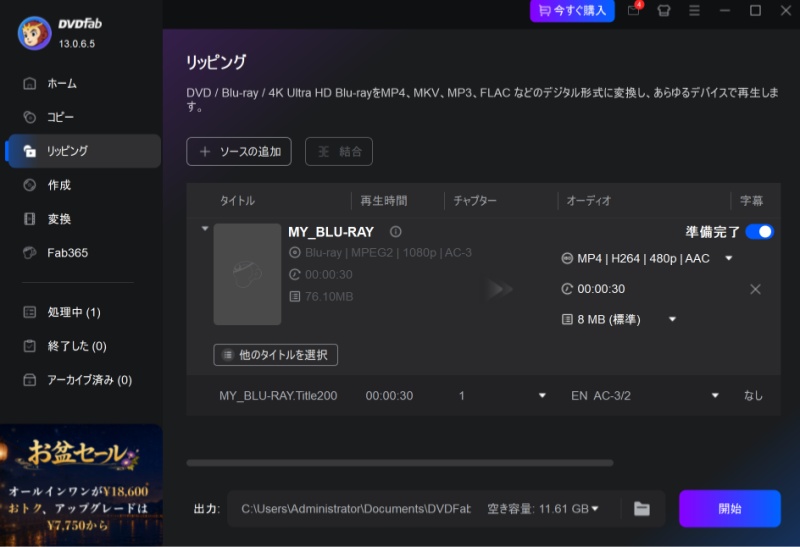Click the Fab365 icon
The width and height of the screenshot is (800, 547).
(30, 253)
